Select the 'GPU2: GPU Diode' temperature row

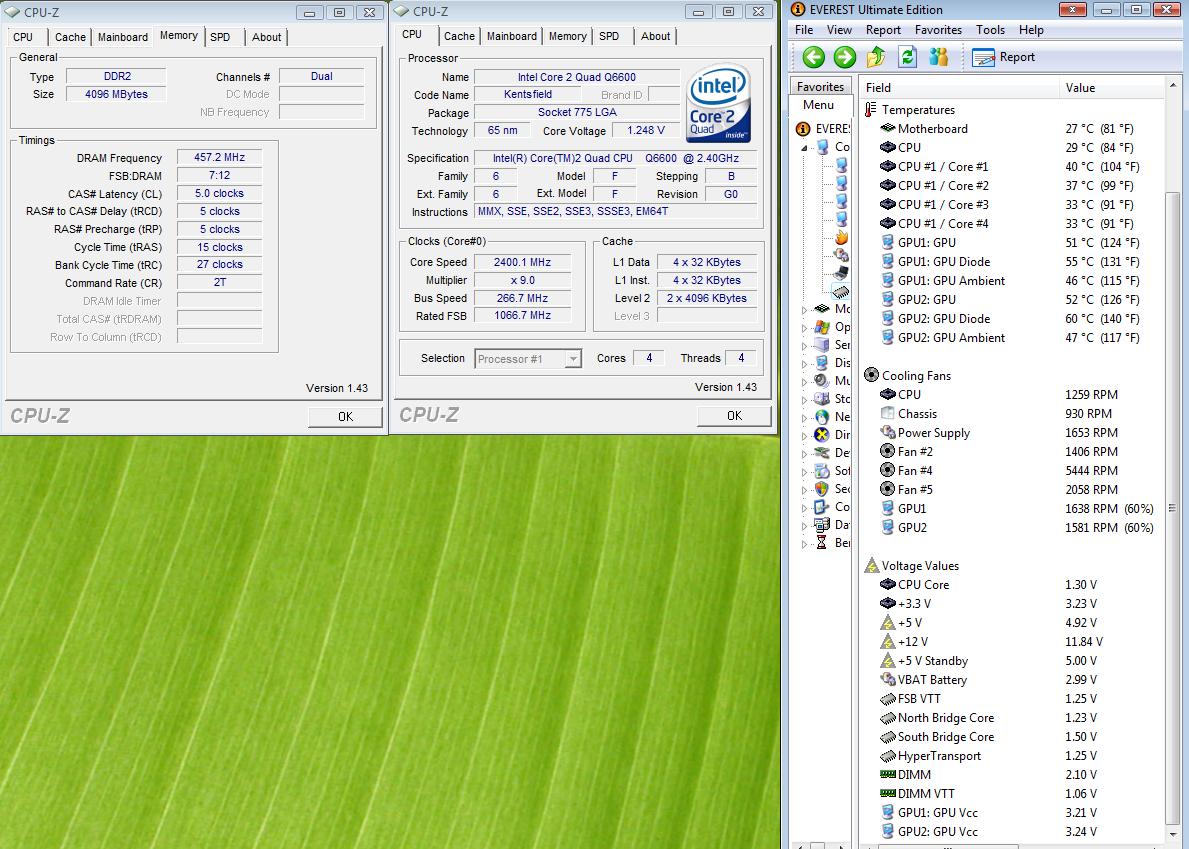tap(1012, 318)
